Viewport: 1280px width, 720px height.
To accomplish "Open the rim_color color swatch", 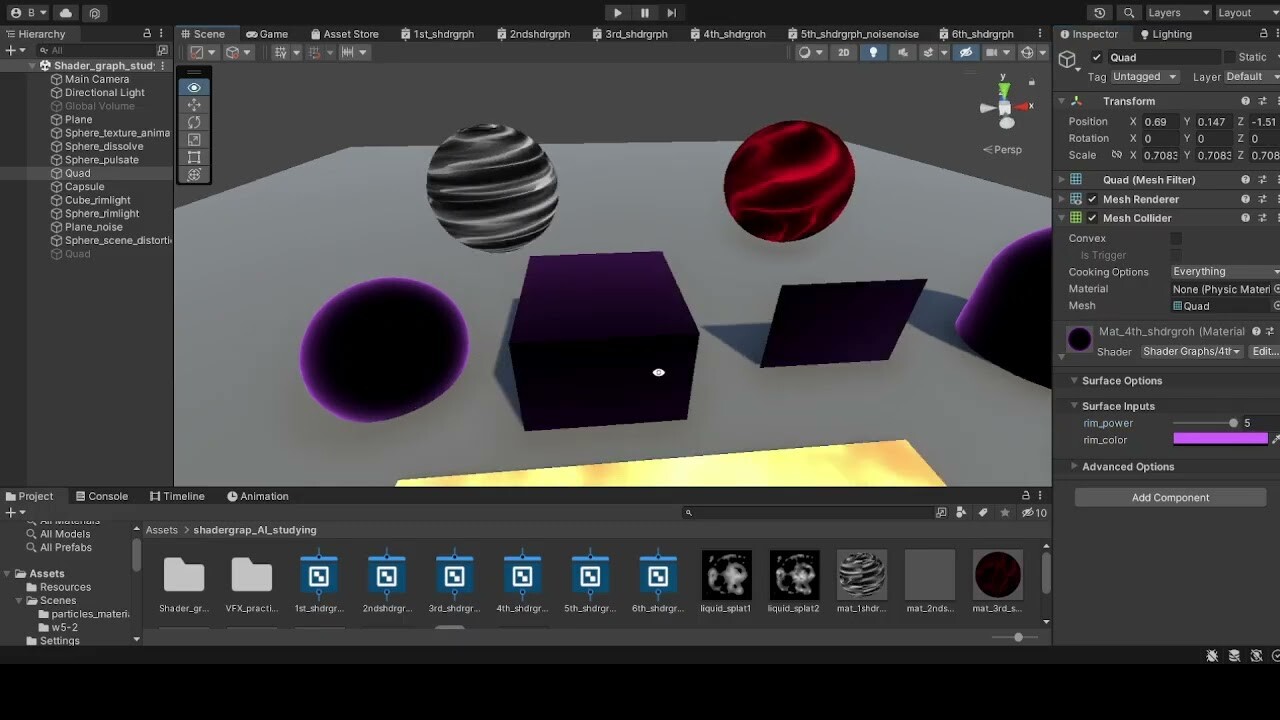I will 1219,439.
